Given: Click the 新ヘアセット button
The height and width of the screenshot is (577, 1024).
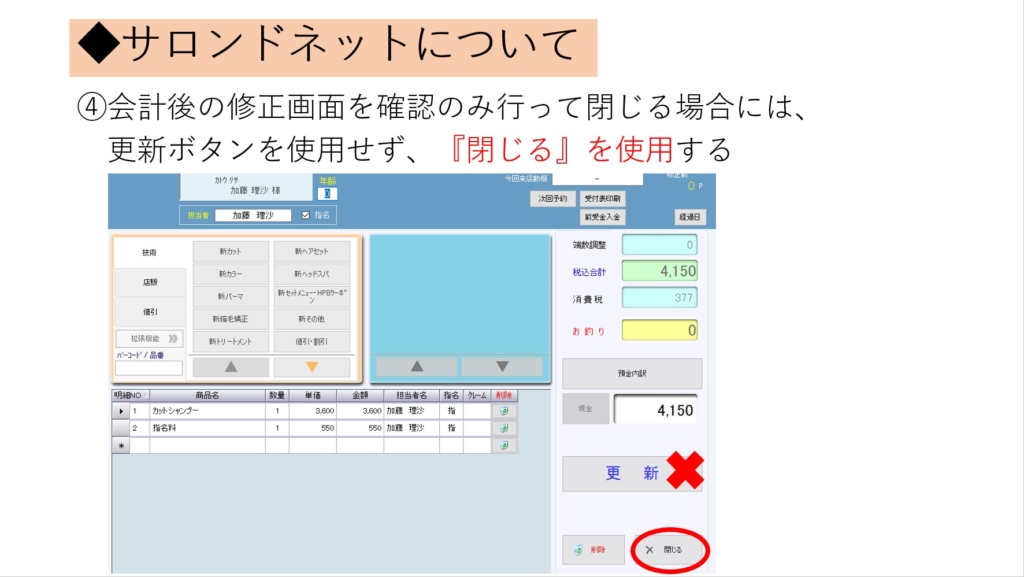Looking at the screenshot, I should 312,251.
